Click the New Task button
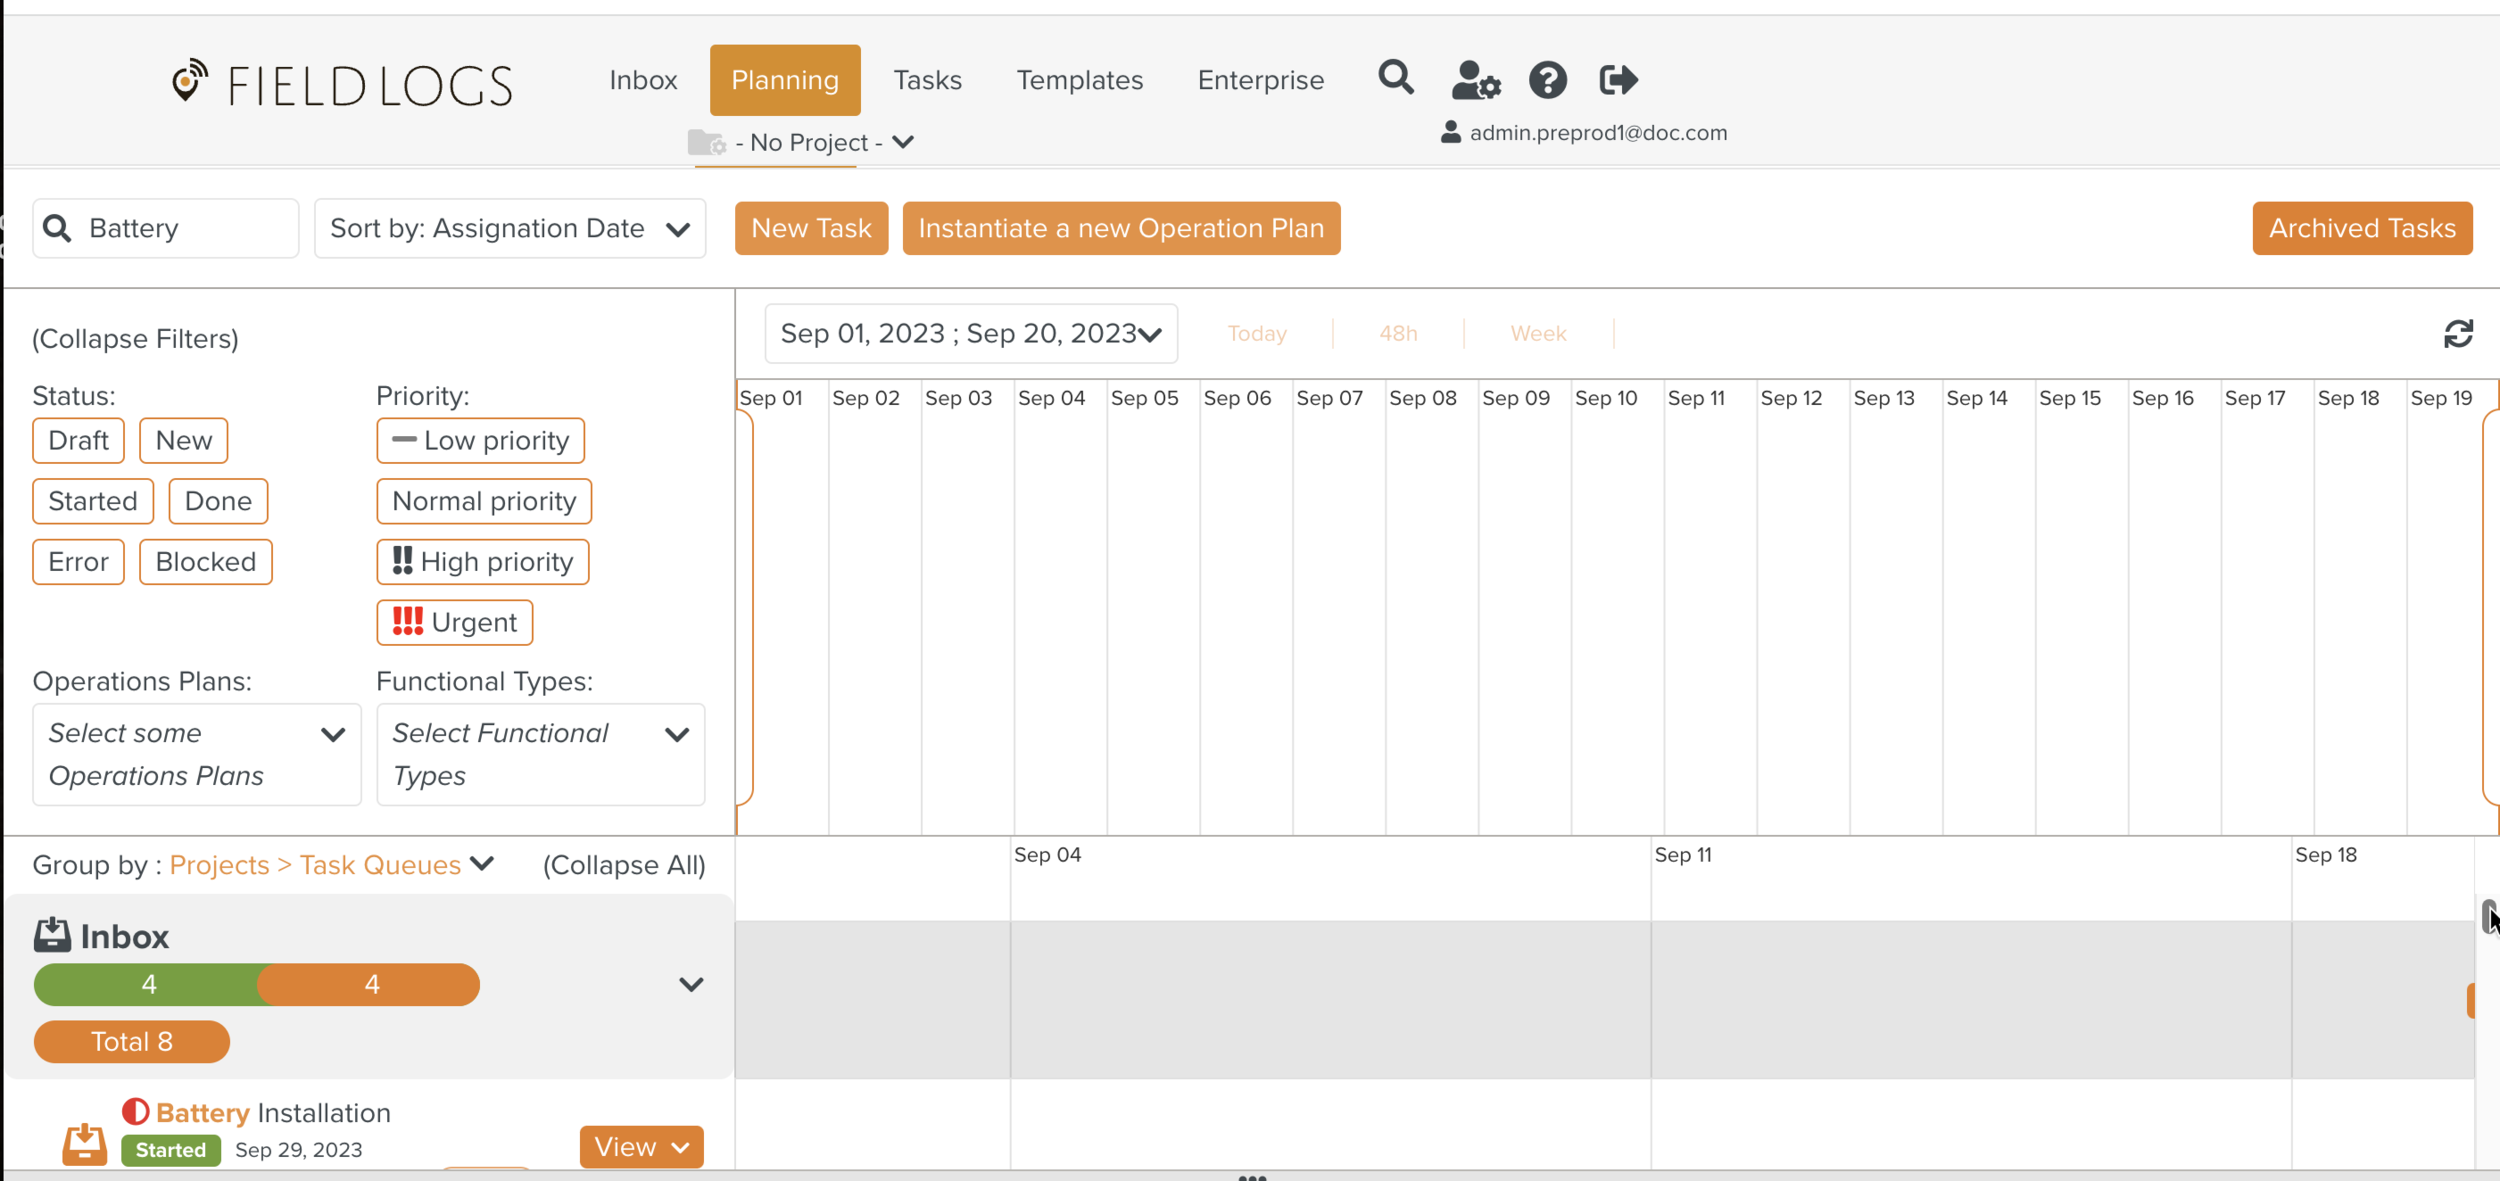 coord(811,229)
